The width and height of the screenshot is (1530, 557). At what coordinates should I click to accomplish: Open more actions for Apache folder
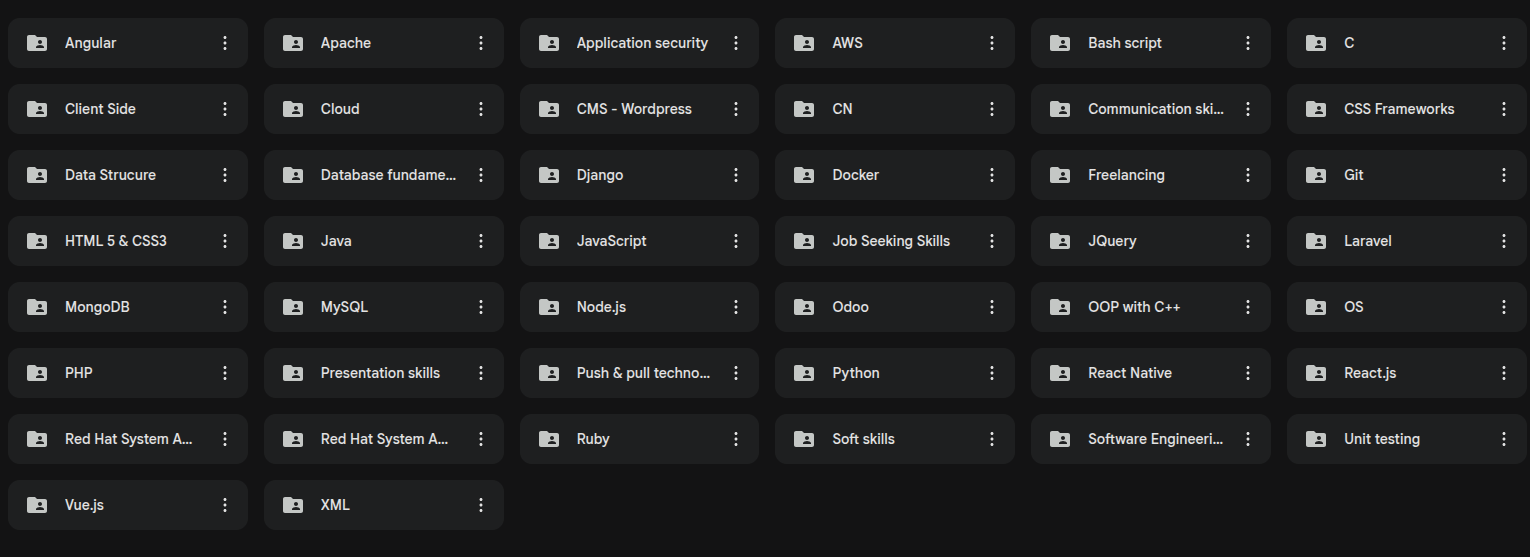[x=481, y=43]
